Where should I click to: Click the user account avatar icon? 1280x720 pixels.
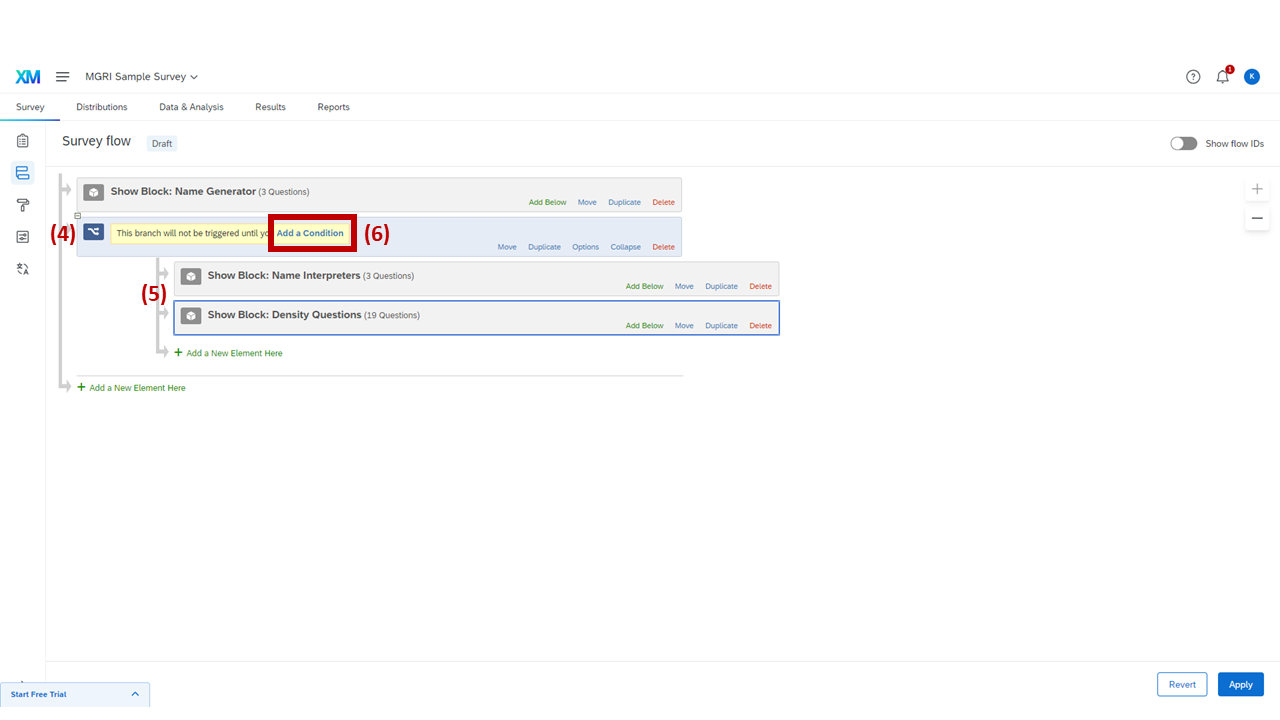click(1252, 77)
